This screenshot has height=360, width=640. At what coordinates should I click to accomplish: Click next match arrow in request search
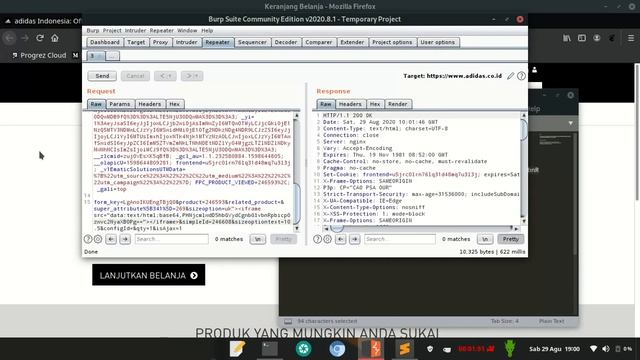pos(125,239)
